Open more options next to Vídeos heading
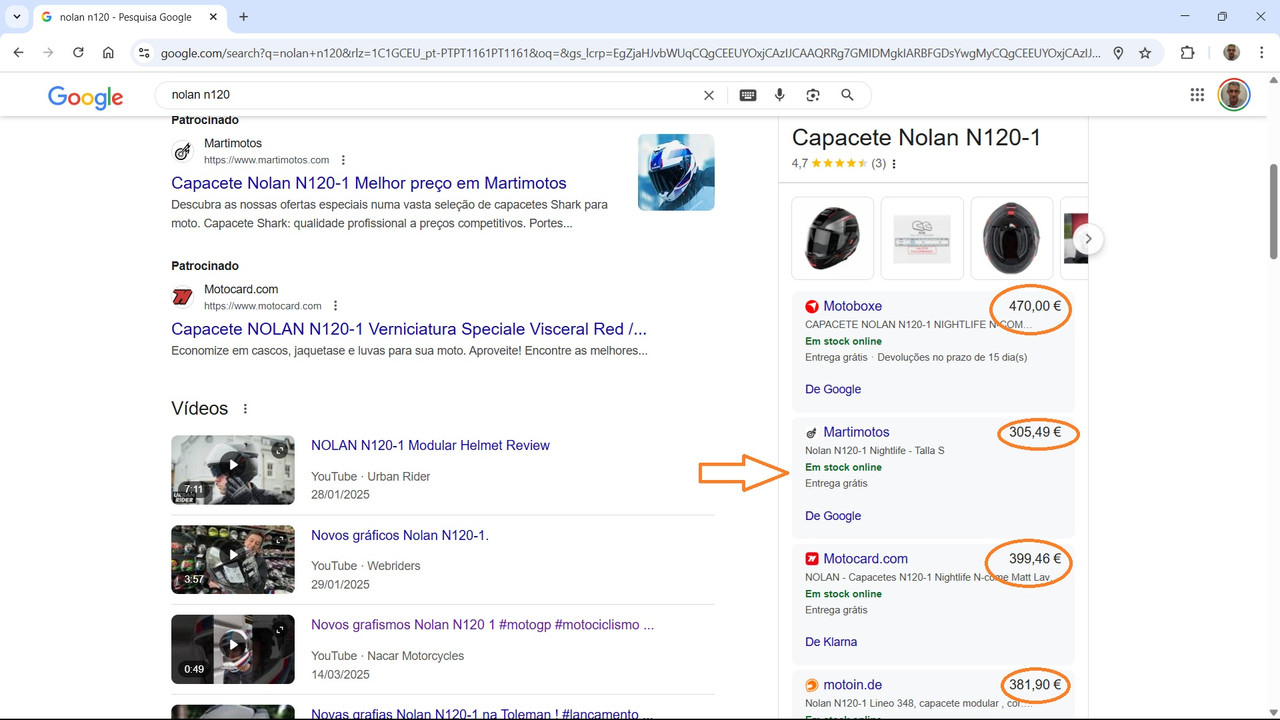Screen dimensions: 1280x720 tap(245, 409)
